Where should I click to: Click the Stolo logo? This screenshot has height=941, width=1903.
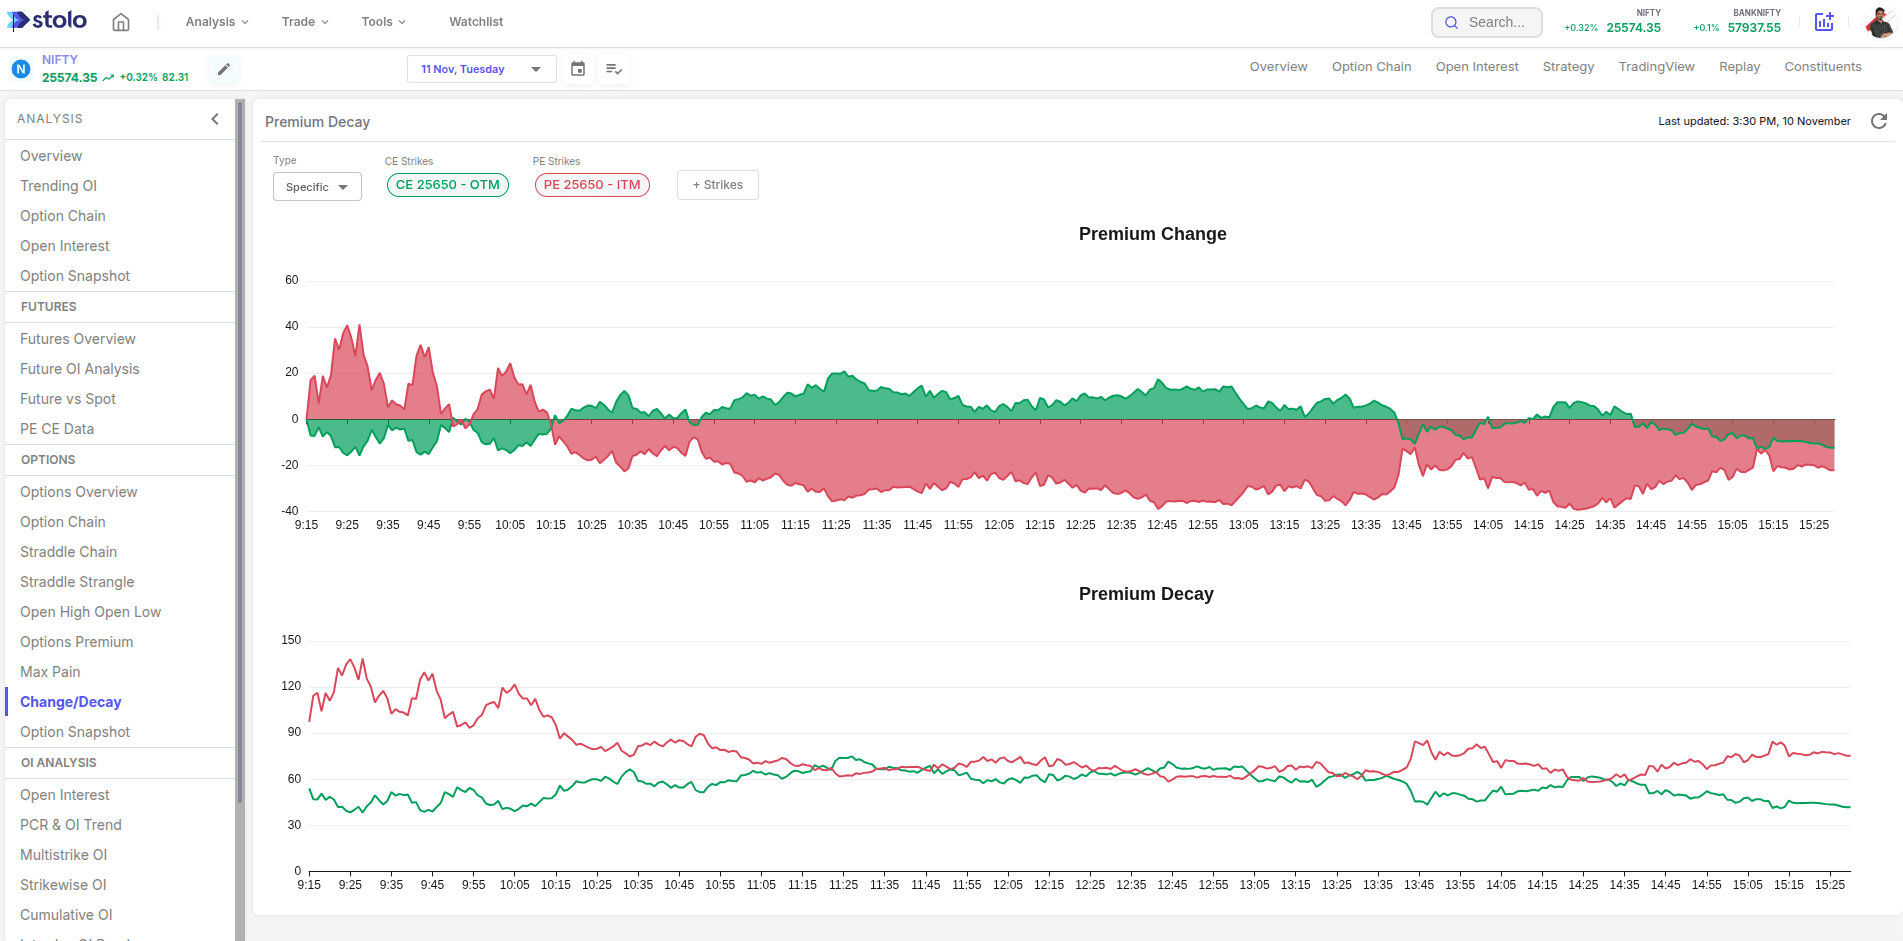click(x=47, y=21)
